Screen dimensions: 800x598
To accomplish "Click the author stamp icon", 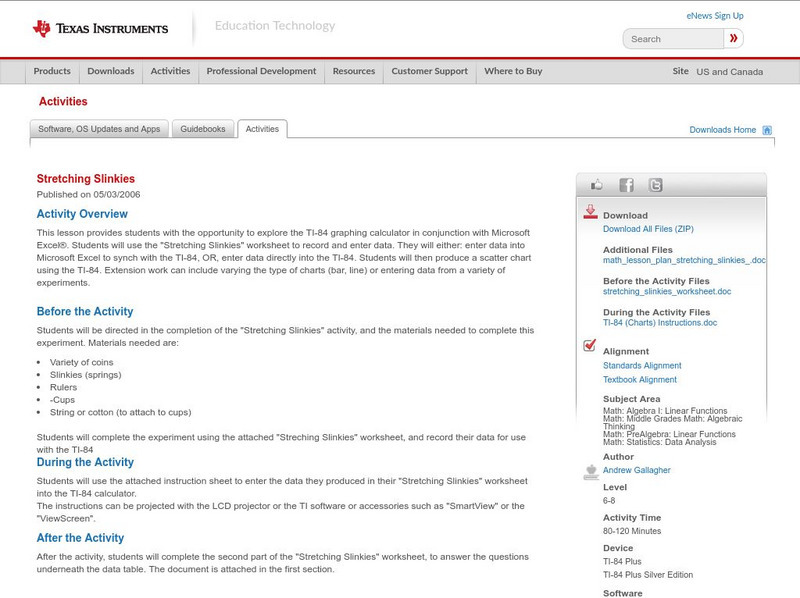I will (x=591, y=472).
